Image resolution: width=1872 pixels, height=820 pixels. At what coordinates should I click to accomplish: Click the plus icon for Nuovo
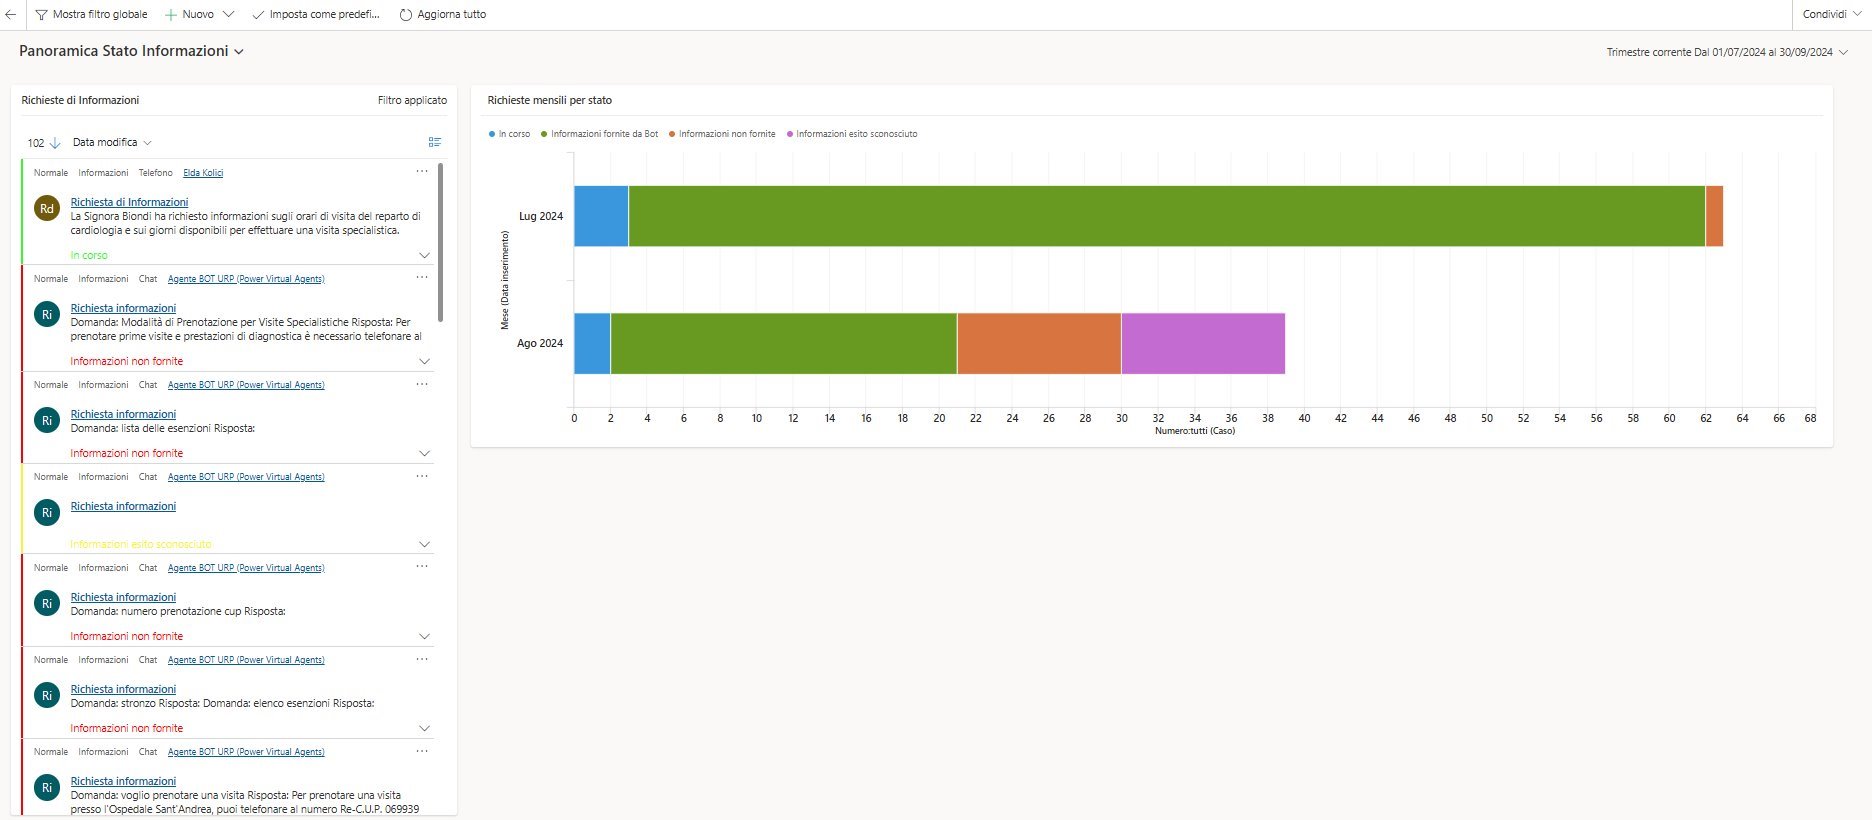[x=171, y=15]
